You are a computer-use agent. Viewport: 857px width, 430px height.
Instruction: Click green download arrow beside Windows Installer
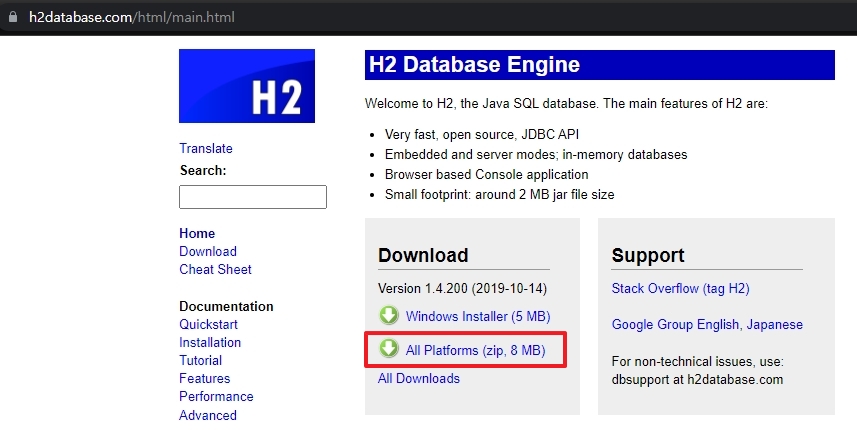pyautogui.click(x=389, y=316)
